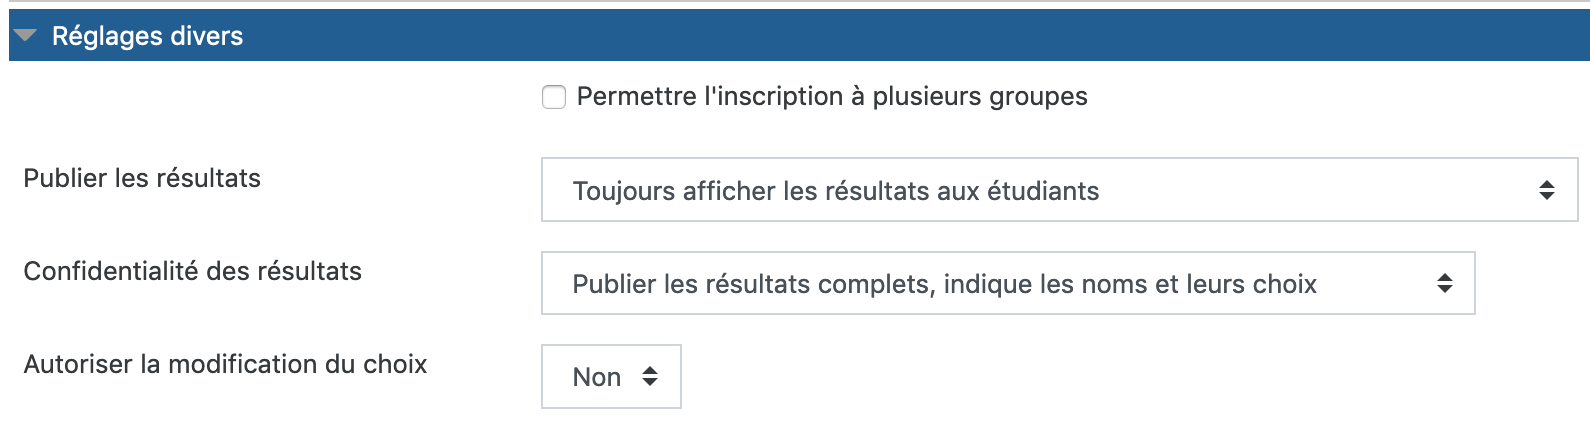This screenshot has height=424, width=1590.
Task: Click the Permettre l'inscription à plusieurs groupes label
Action: 831,96
